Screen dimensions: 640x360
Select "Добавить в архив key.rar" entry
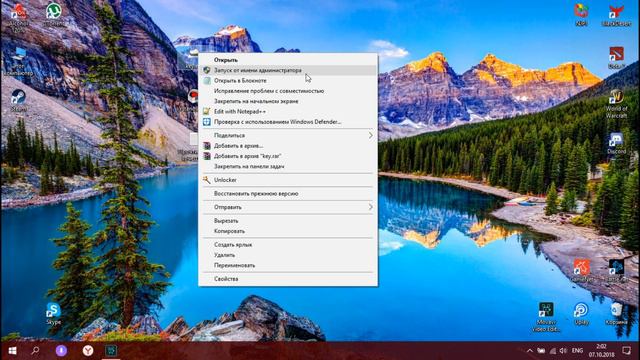pyautogui.click(x=288, y=156)
